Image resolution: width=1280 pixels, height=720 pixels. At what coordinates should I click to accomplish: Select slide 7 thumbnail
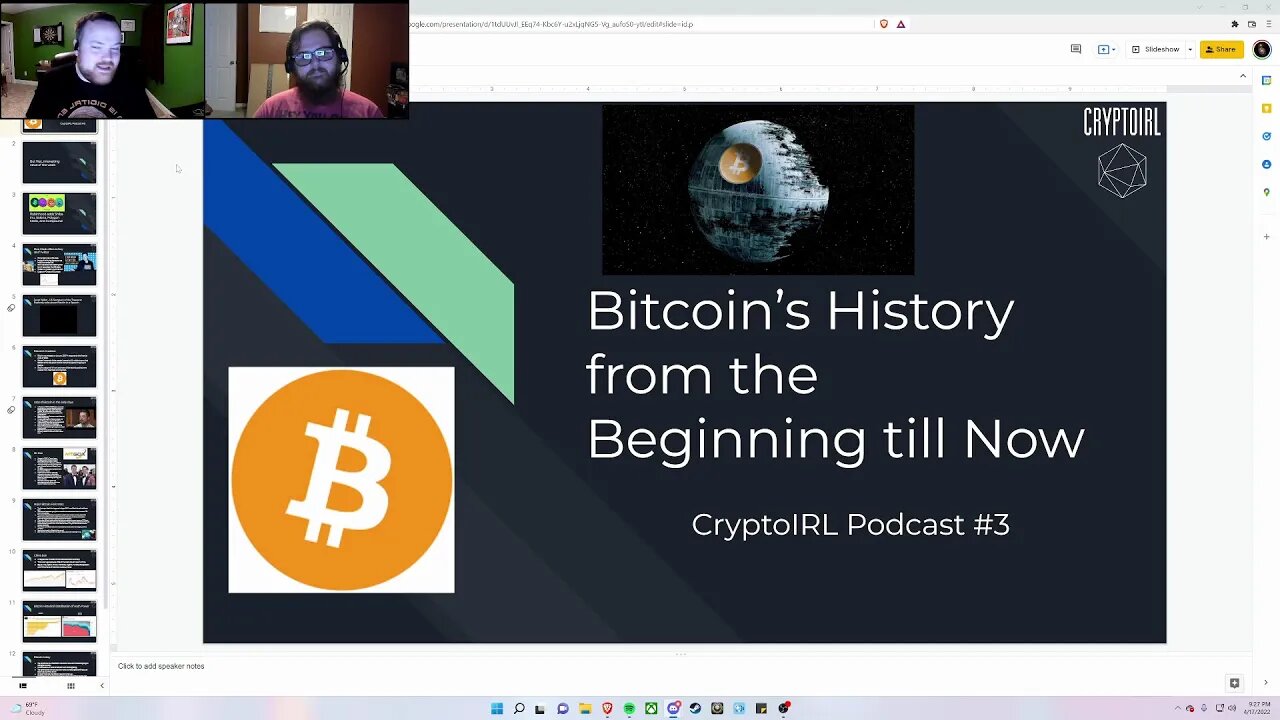pyautogui.click(x=60, y=417)
